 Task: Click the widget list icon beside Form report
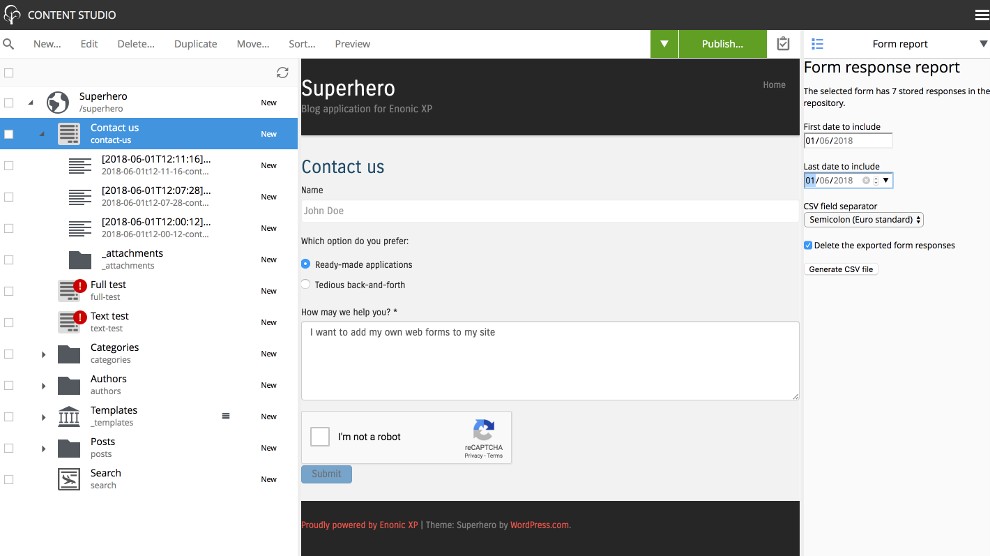(817, 44)
